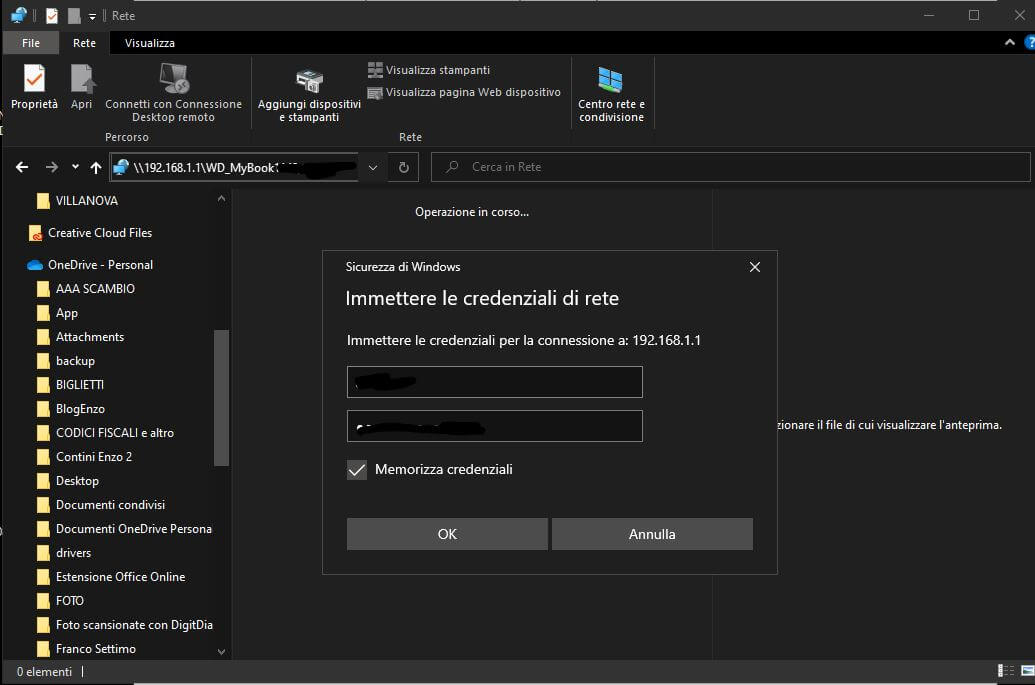Open the recent locations dropdown arrow

click(x=76, y=167)
